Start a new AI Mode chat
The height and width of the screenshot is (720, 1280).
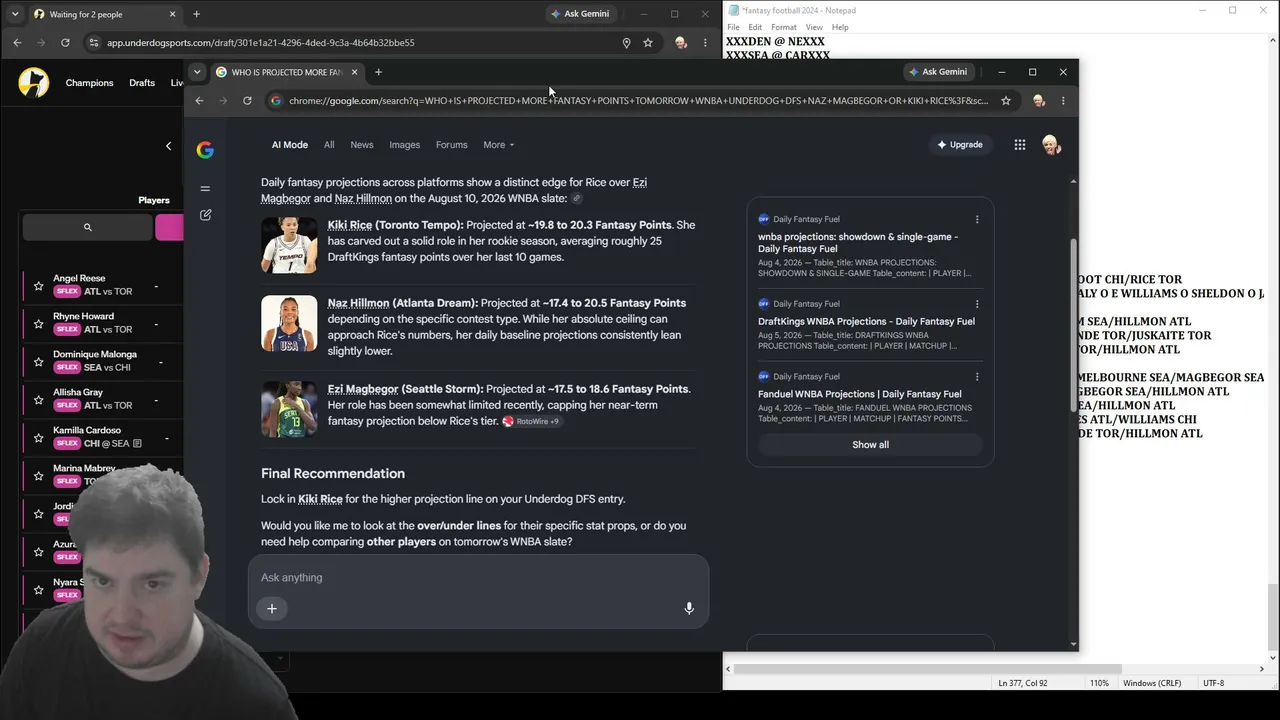[x=205, y=215]
